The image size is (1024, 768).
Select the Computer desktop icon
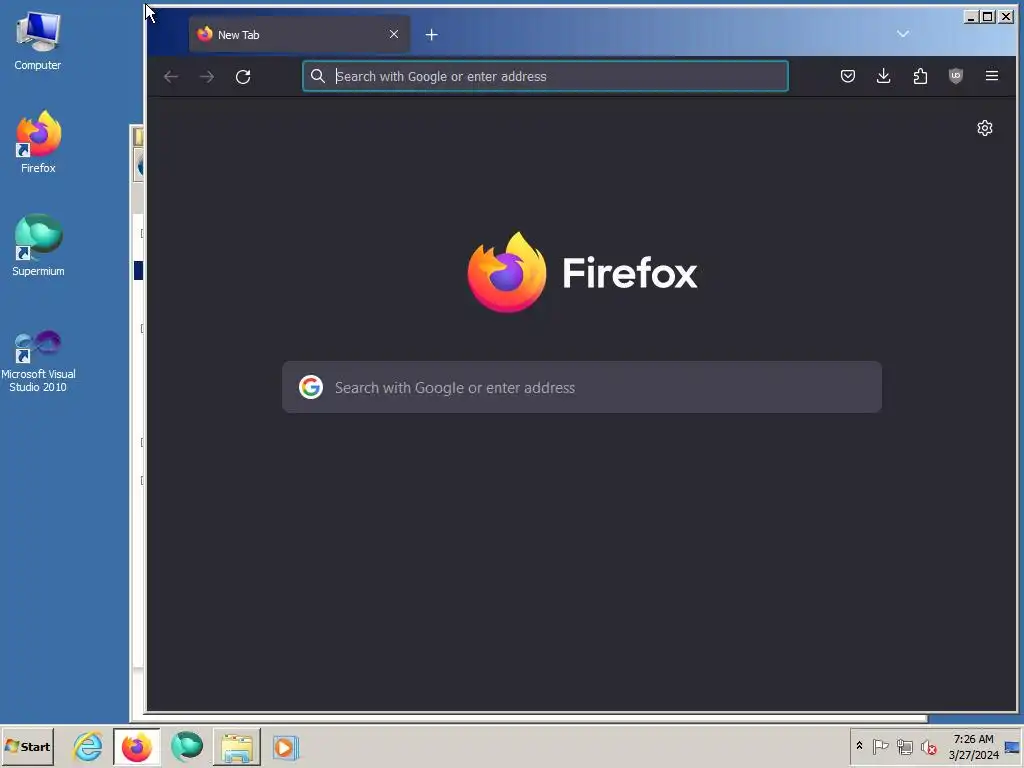(38, 40)
